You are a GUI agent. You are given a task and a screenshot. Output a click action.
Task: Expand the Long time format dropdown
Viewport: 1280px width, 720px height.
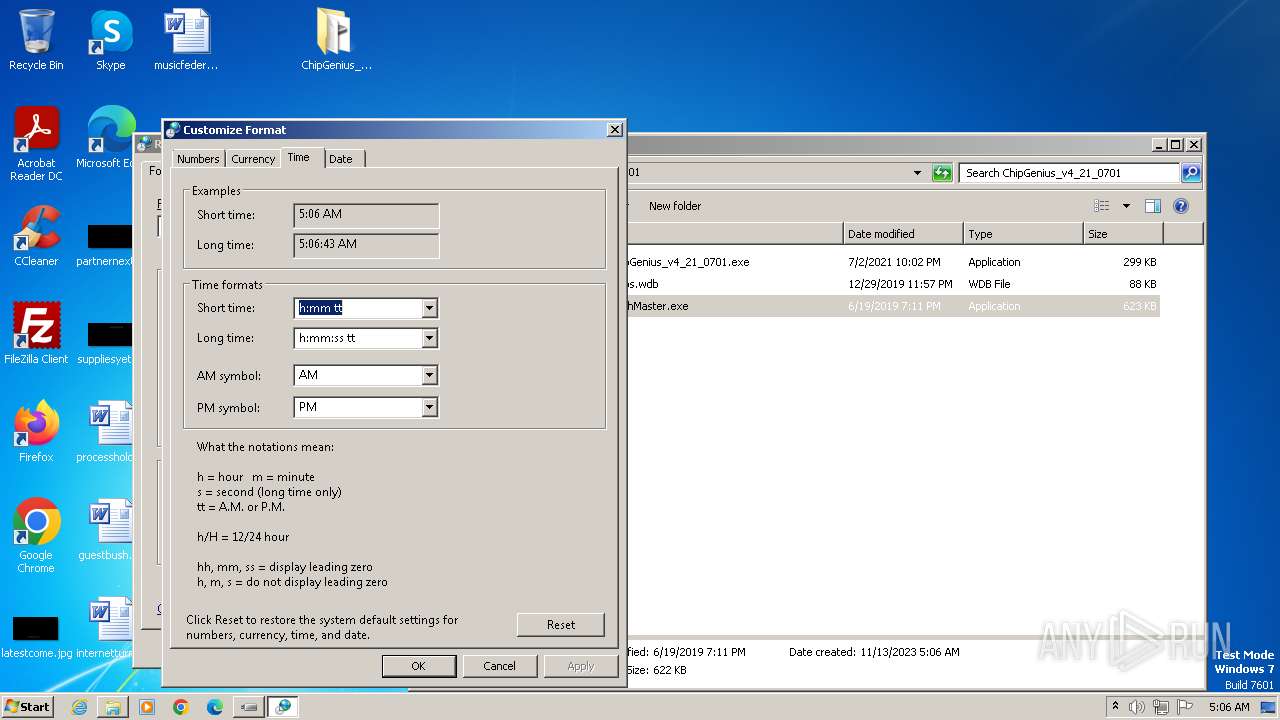(x=429, y=338)
